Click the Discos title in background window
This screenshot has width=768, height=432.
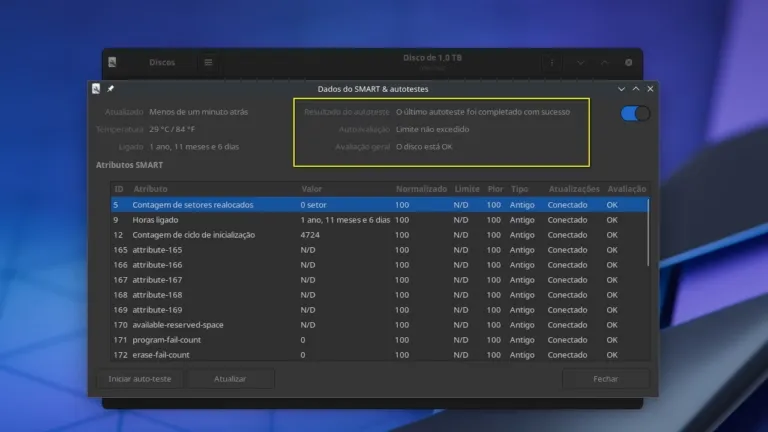coord(162,62)
